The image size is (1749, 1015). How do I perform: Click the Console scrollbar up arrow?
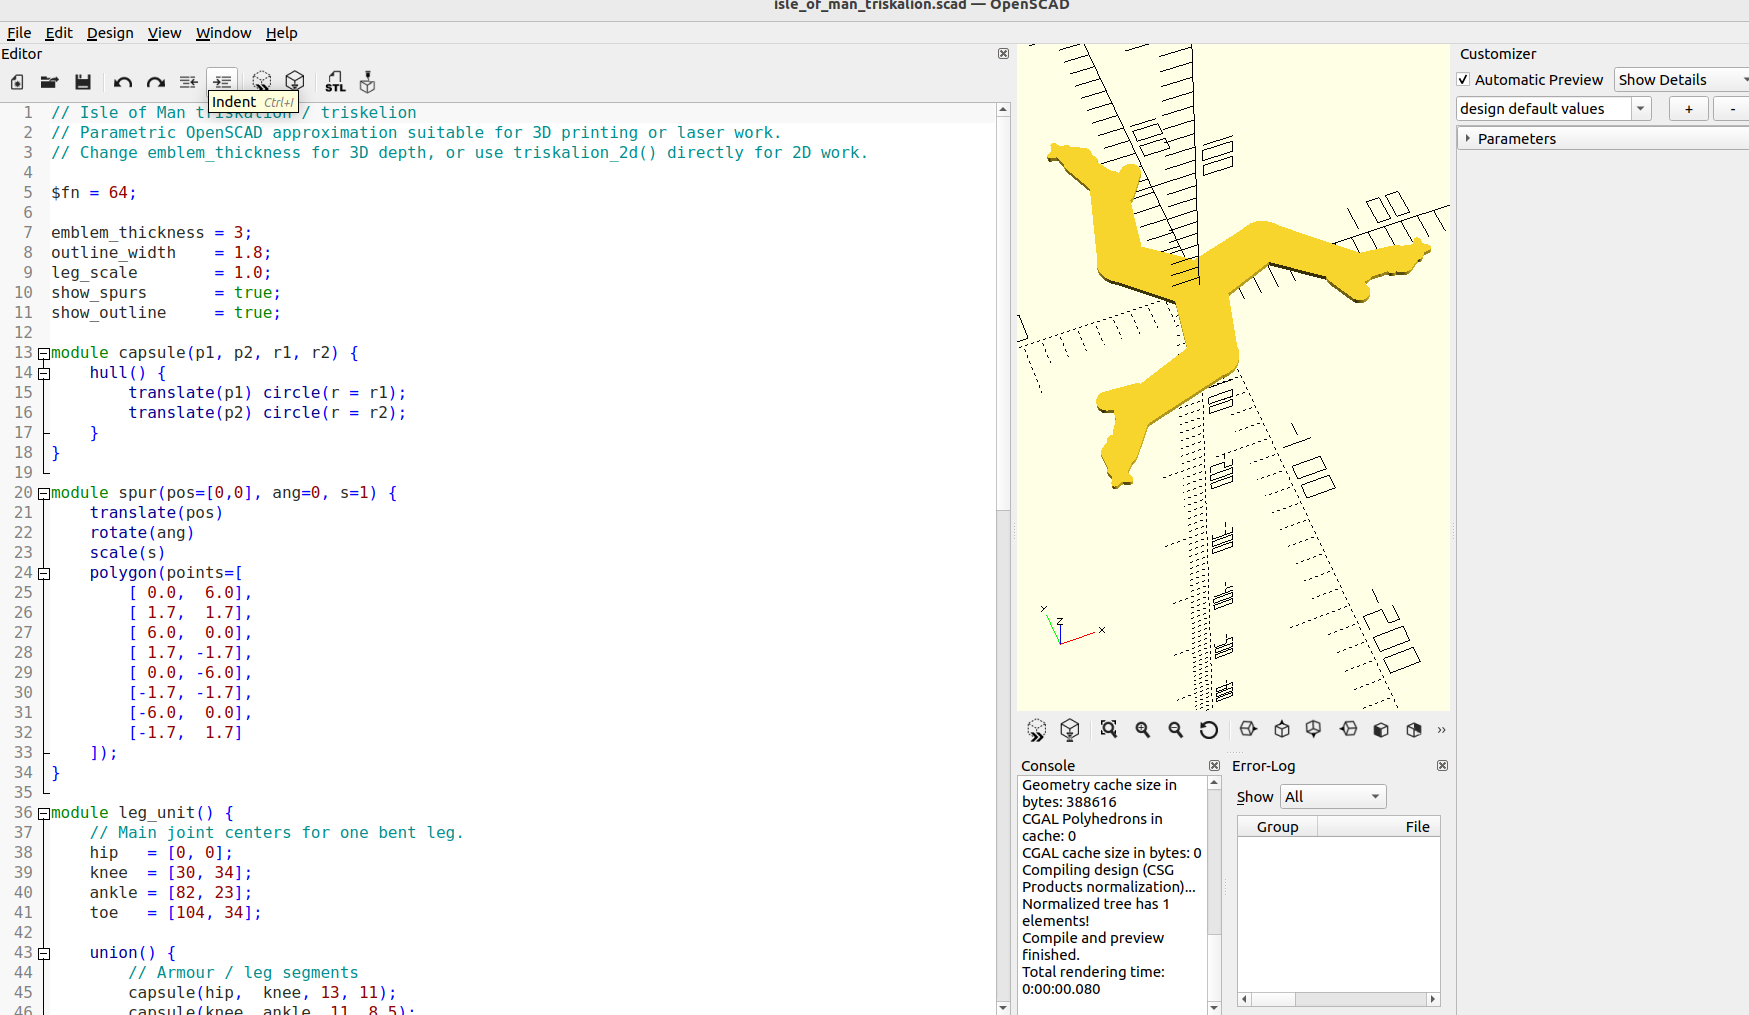coord(1214,784)
